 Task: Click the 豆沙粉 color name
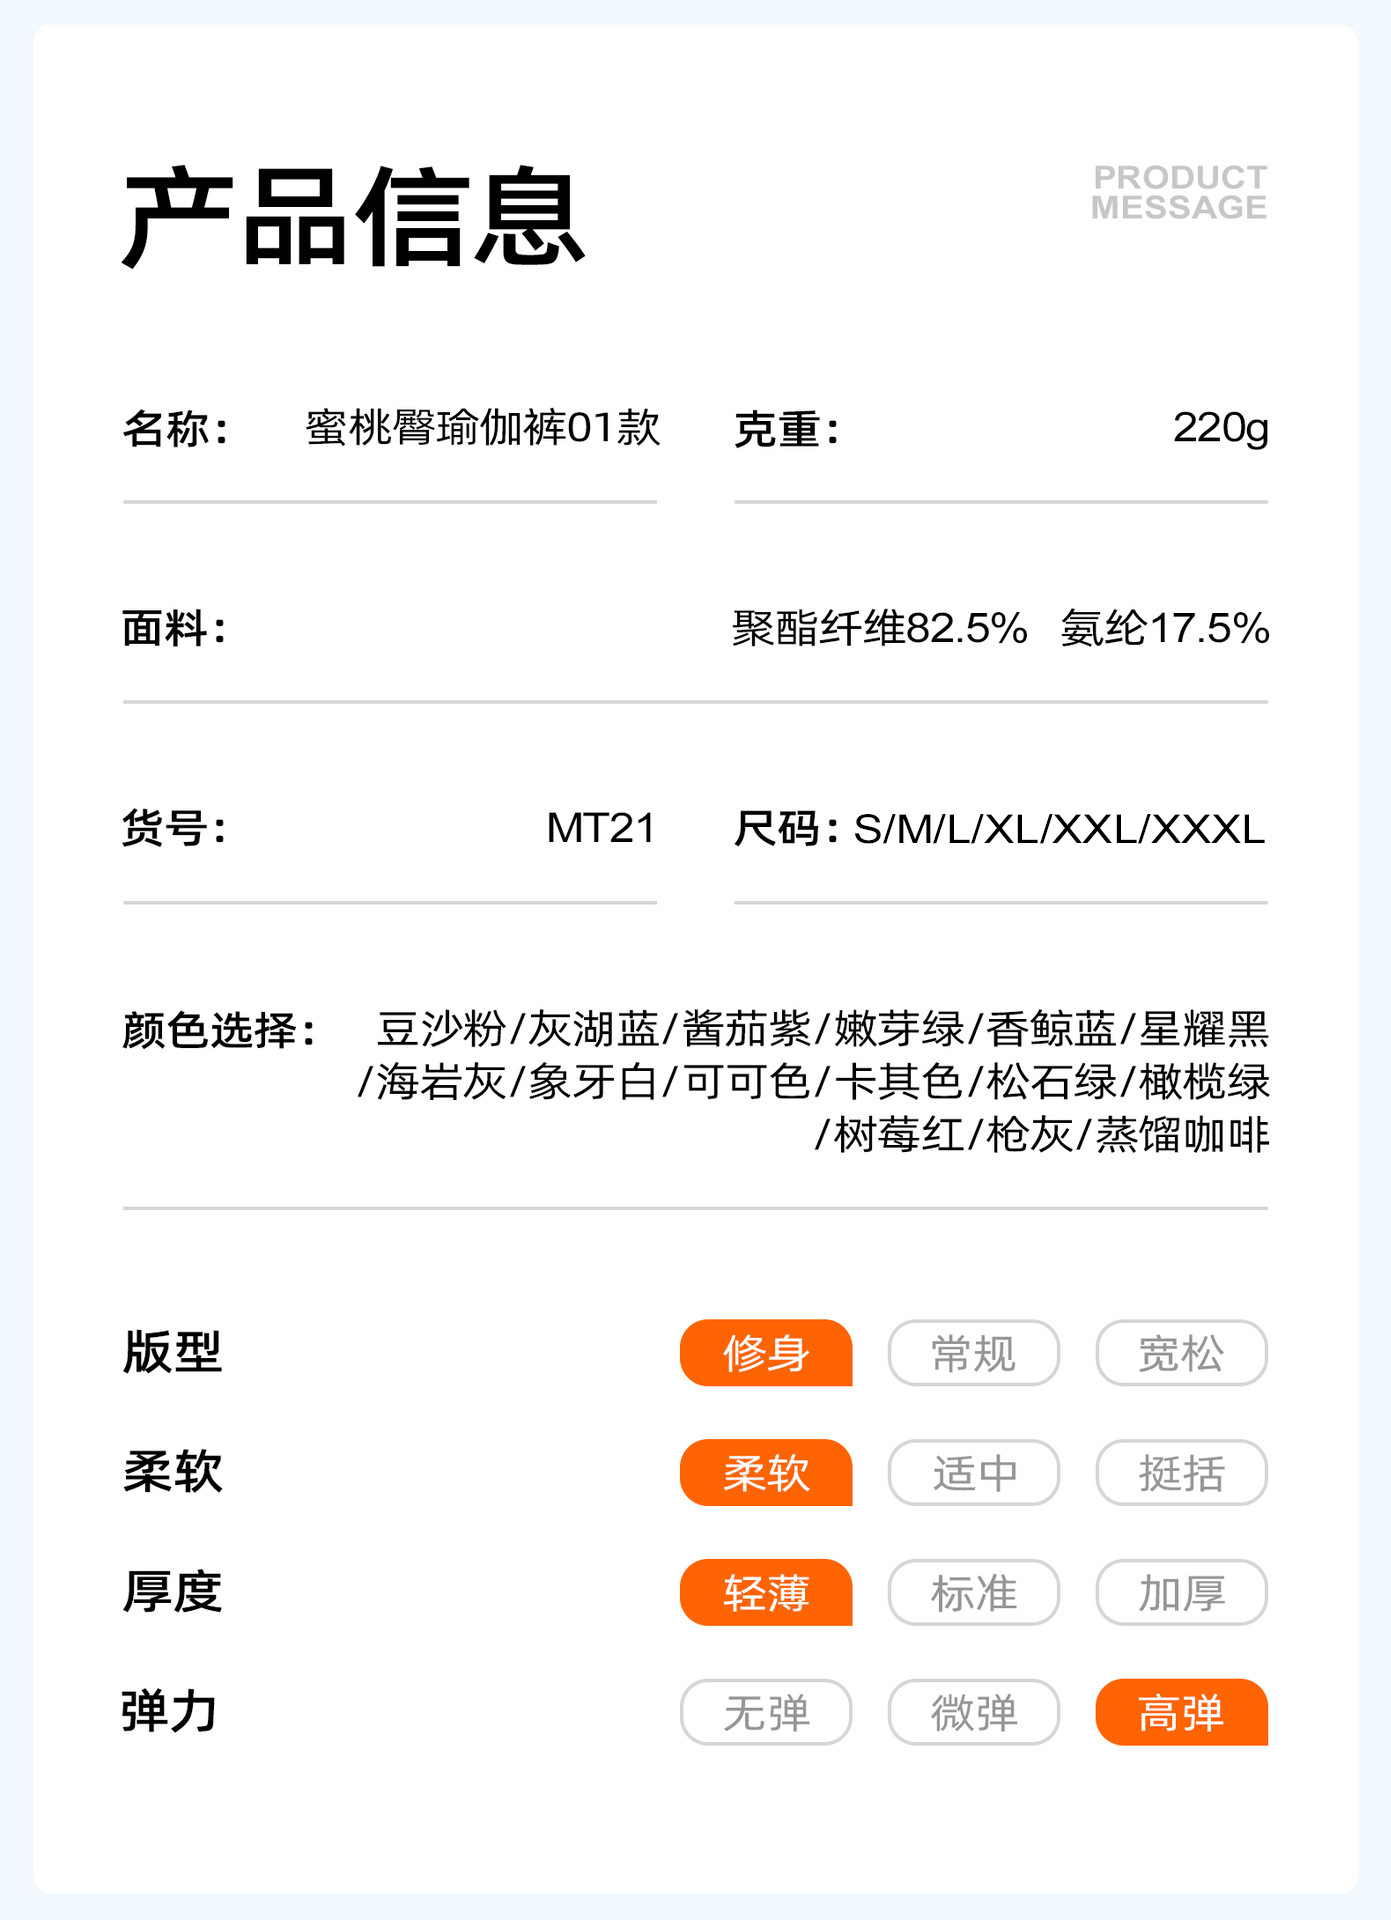[441, 1029]
